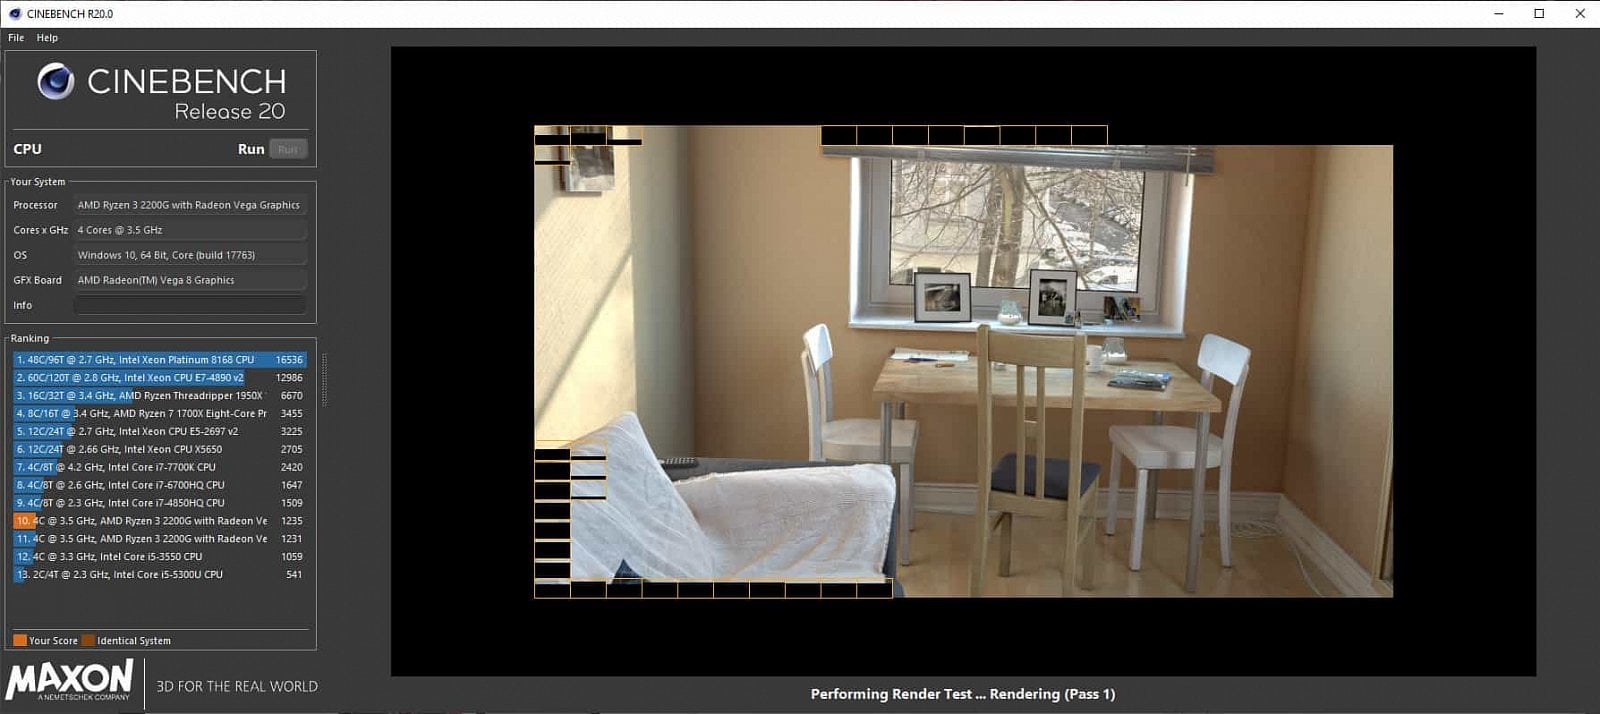Select ranking row Intel Xeon CPU X5650
The image size is (1600, 714).
tap(160, 450)
